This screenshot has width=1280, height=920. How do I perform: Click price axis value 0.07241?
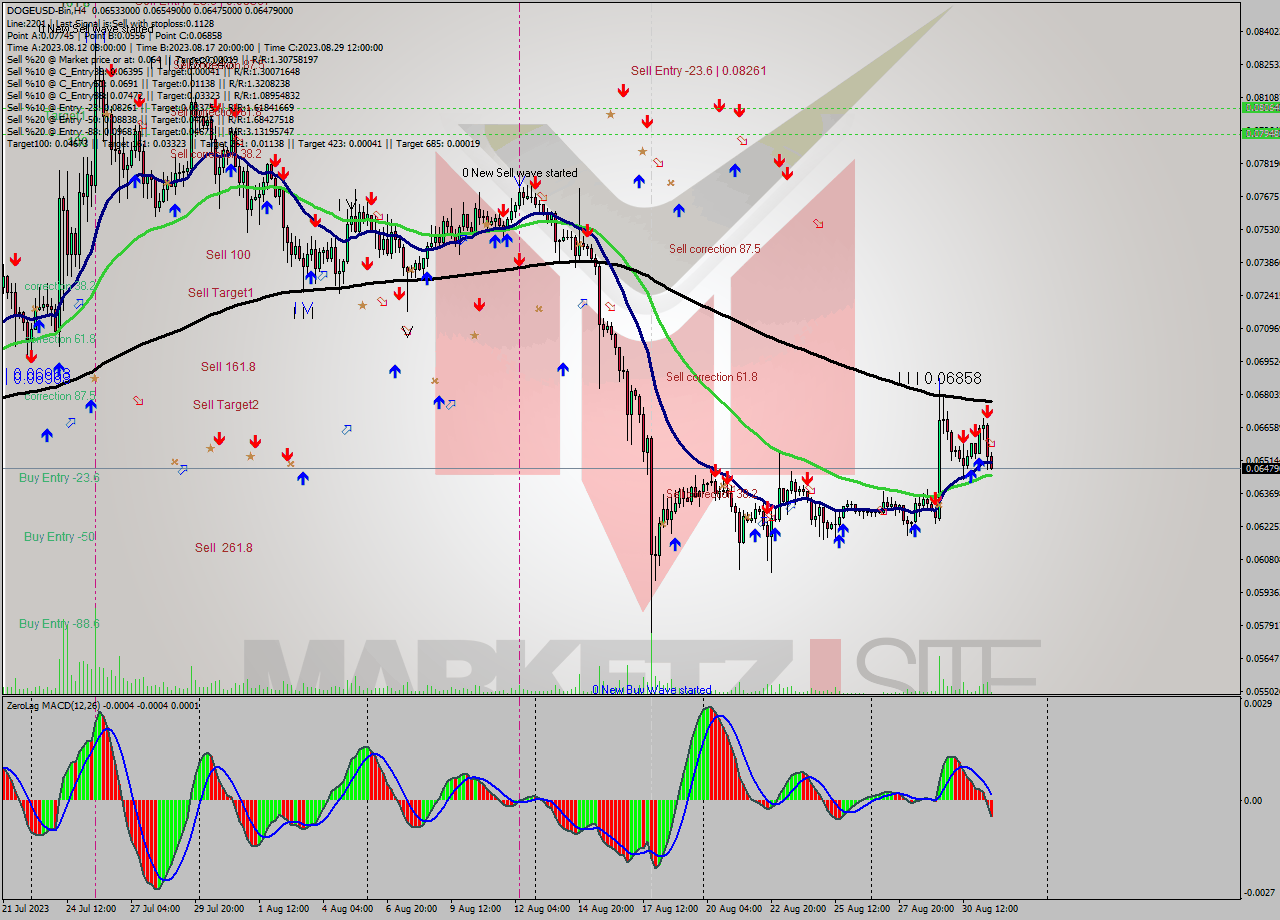[x=1262, y=295]
